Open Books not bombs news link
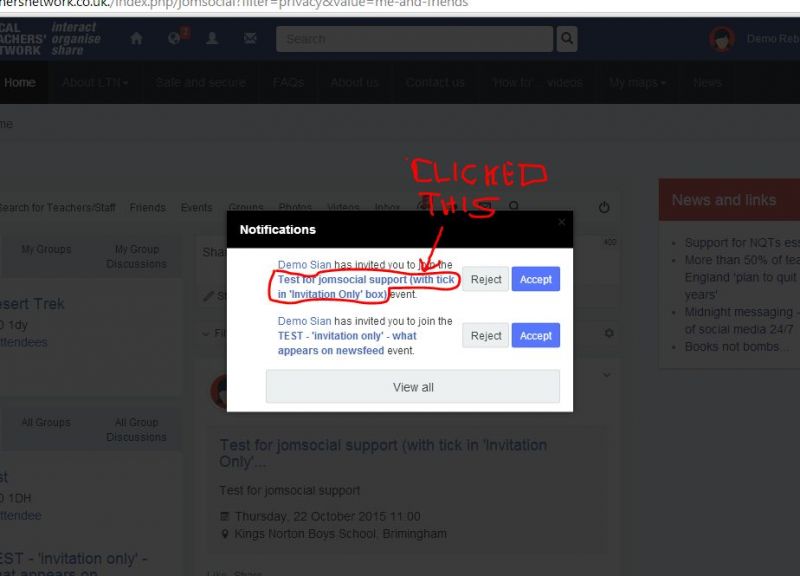 (736, 346)
